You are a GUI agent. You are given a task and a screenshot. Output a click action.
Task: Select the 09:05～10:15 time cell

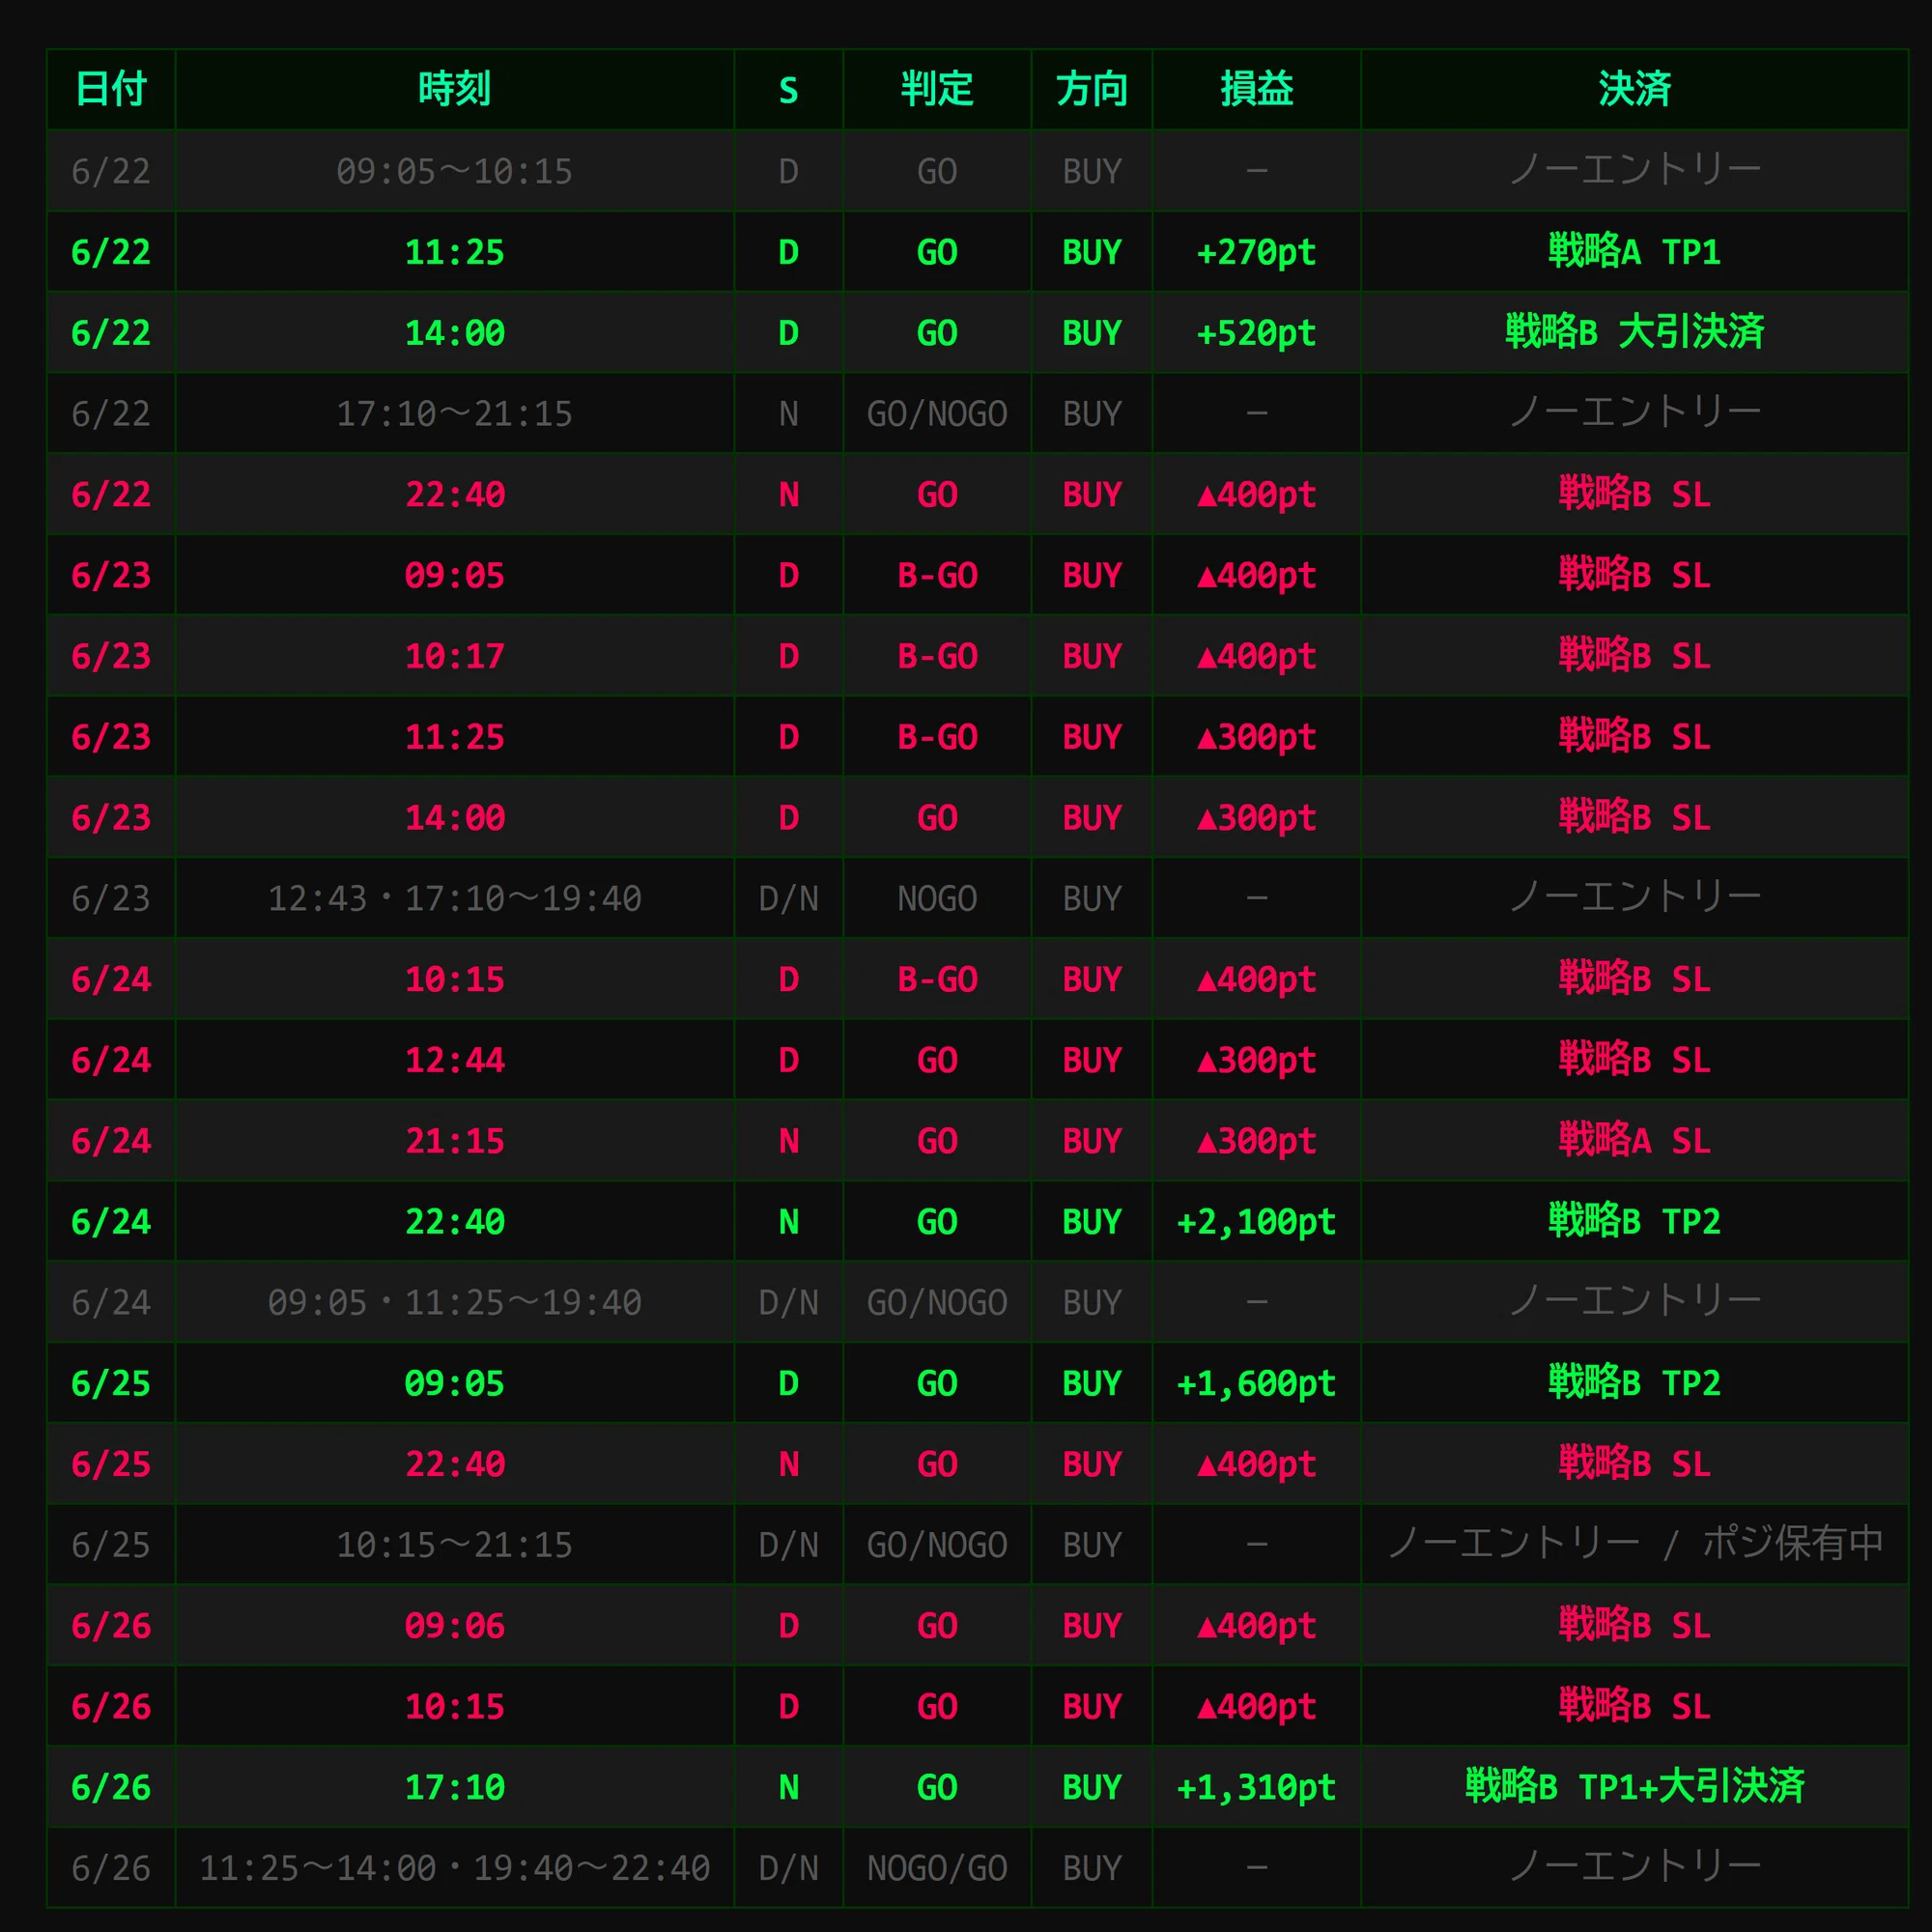(x=455, y=171)
